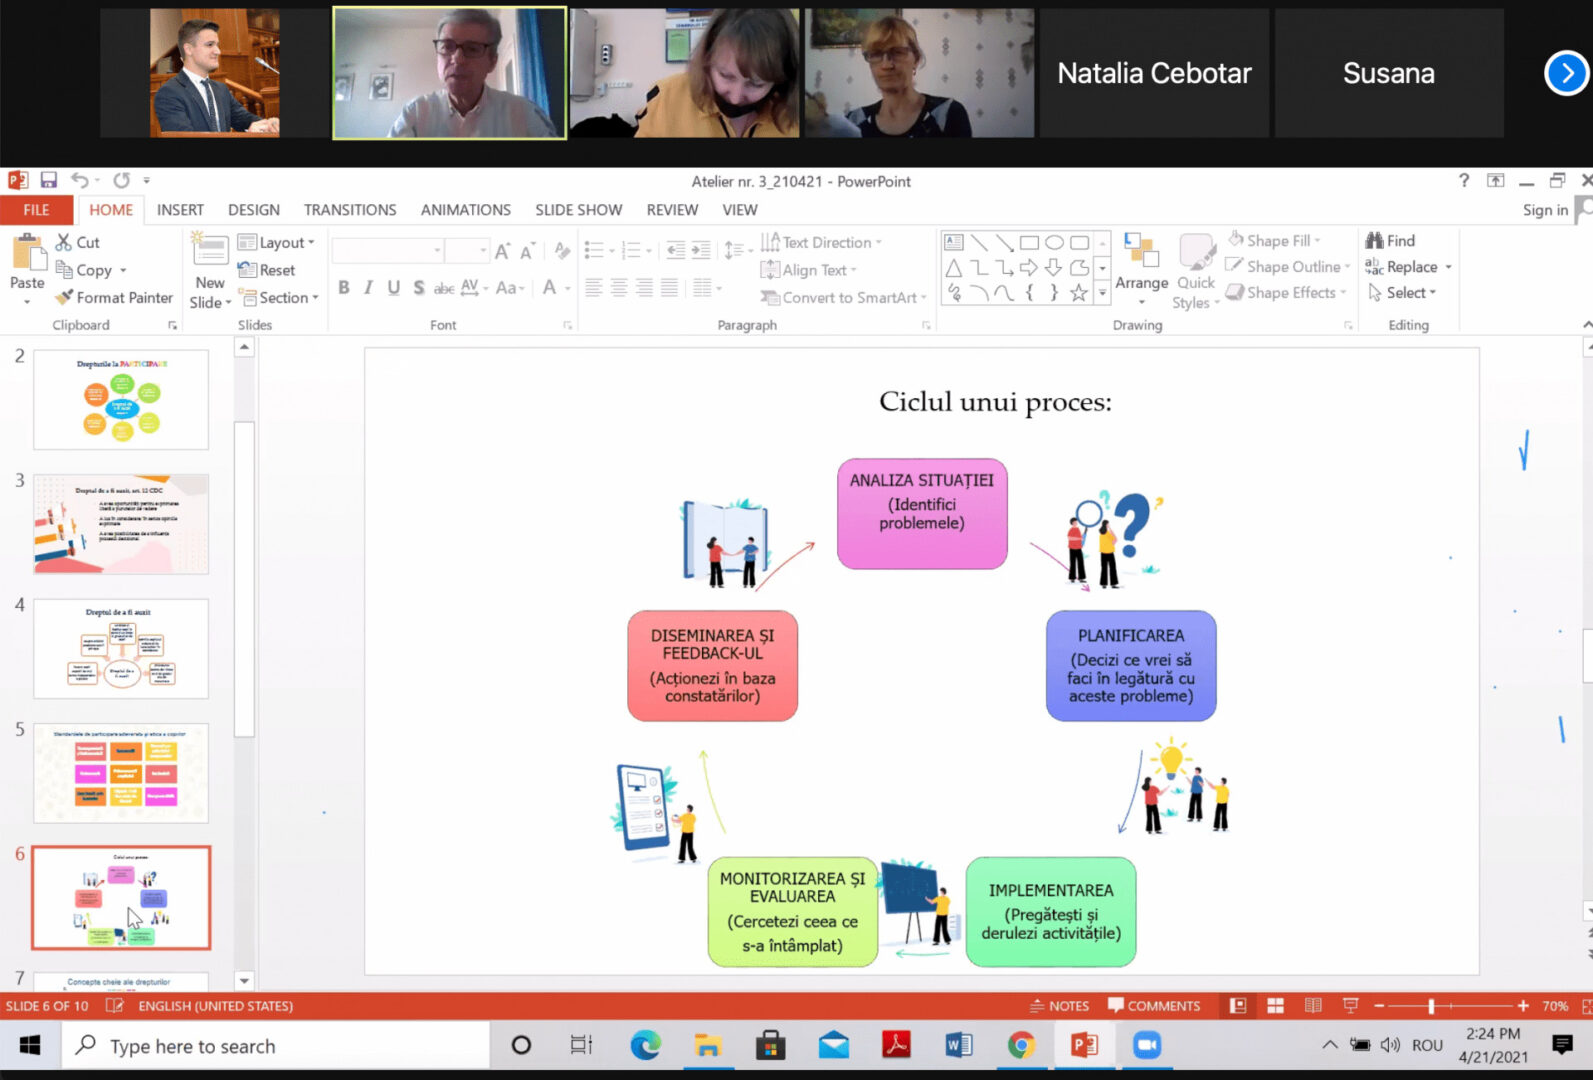Increase font size with larger A icon

click(502, 251)
